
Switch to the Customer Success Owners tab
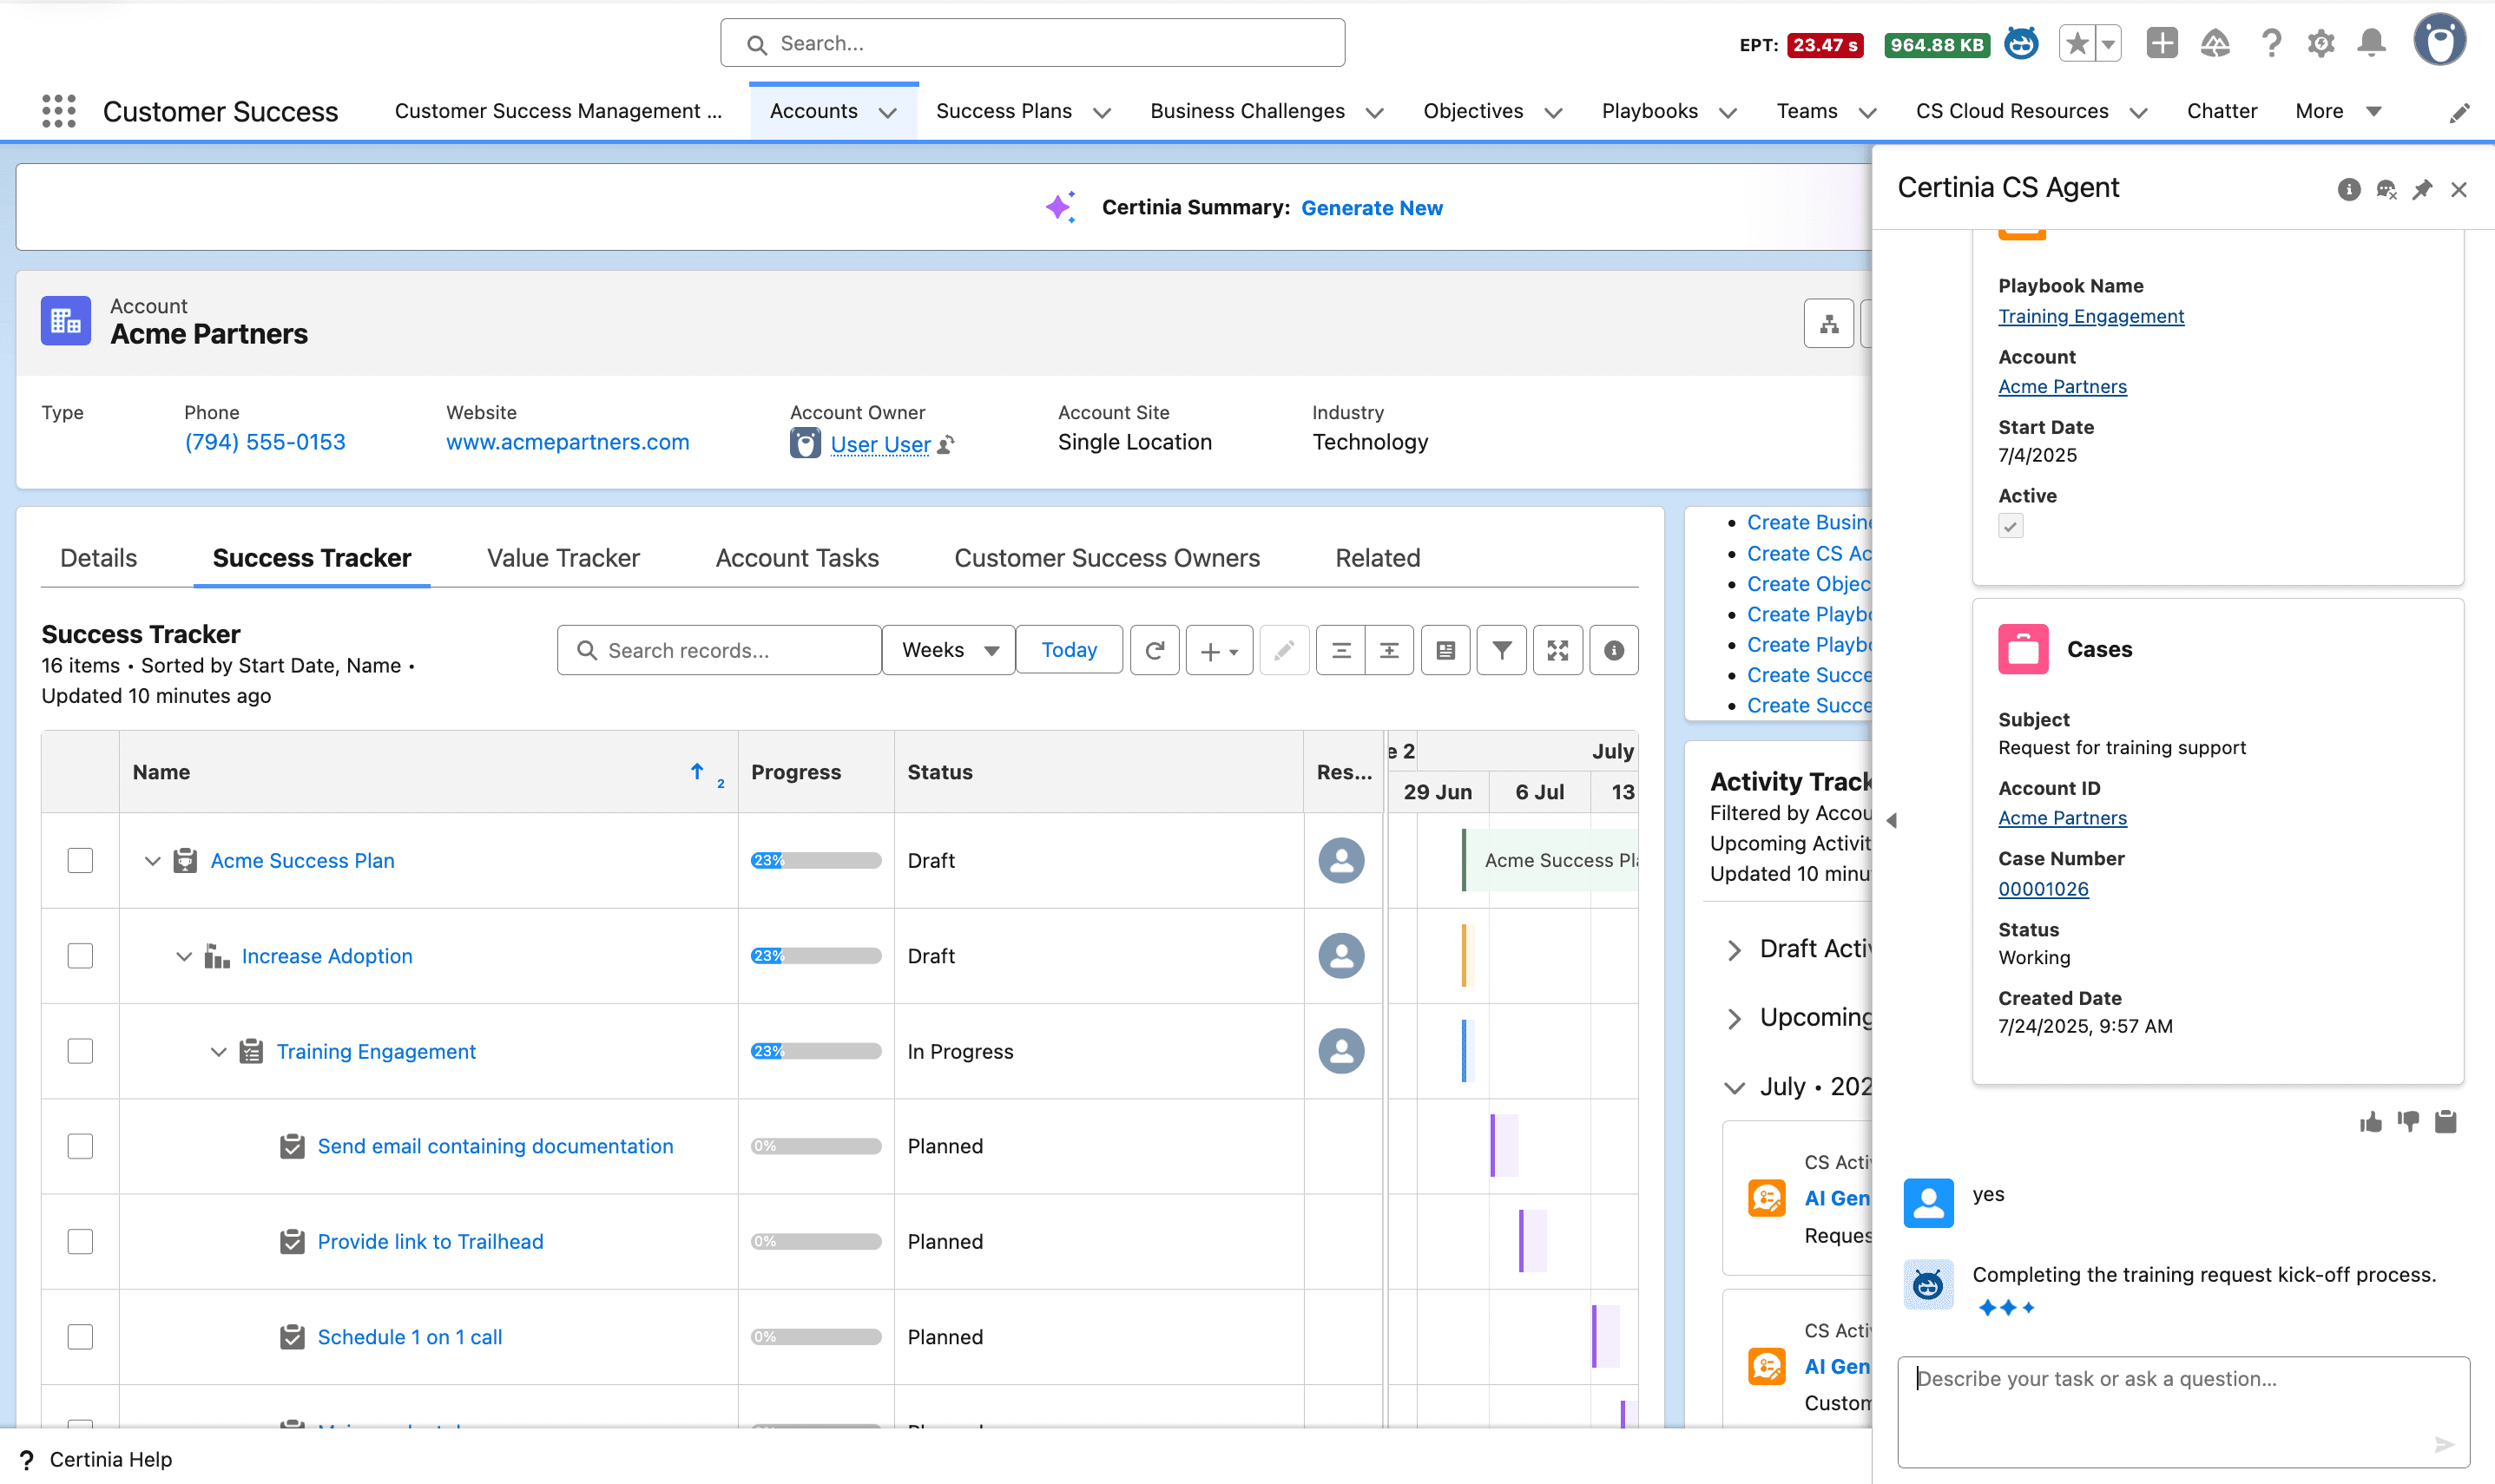pyautogui.click(x=1106, y=558)
